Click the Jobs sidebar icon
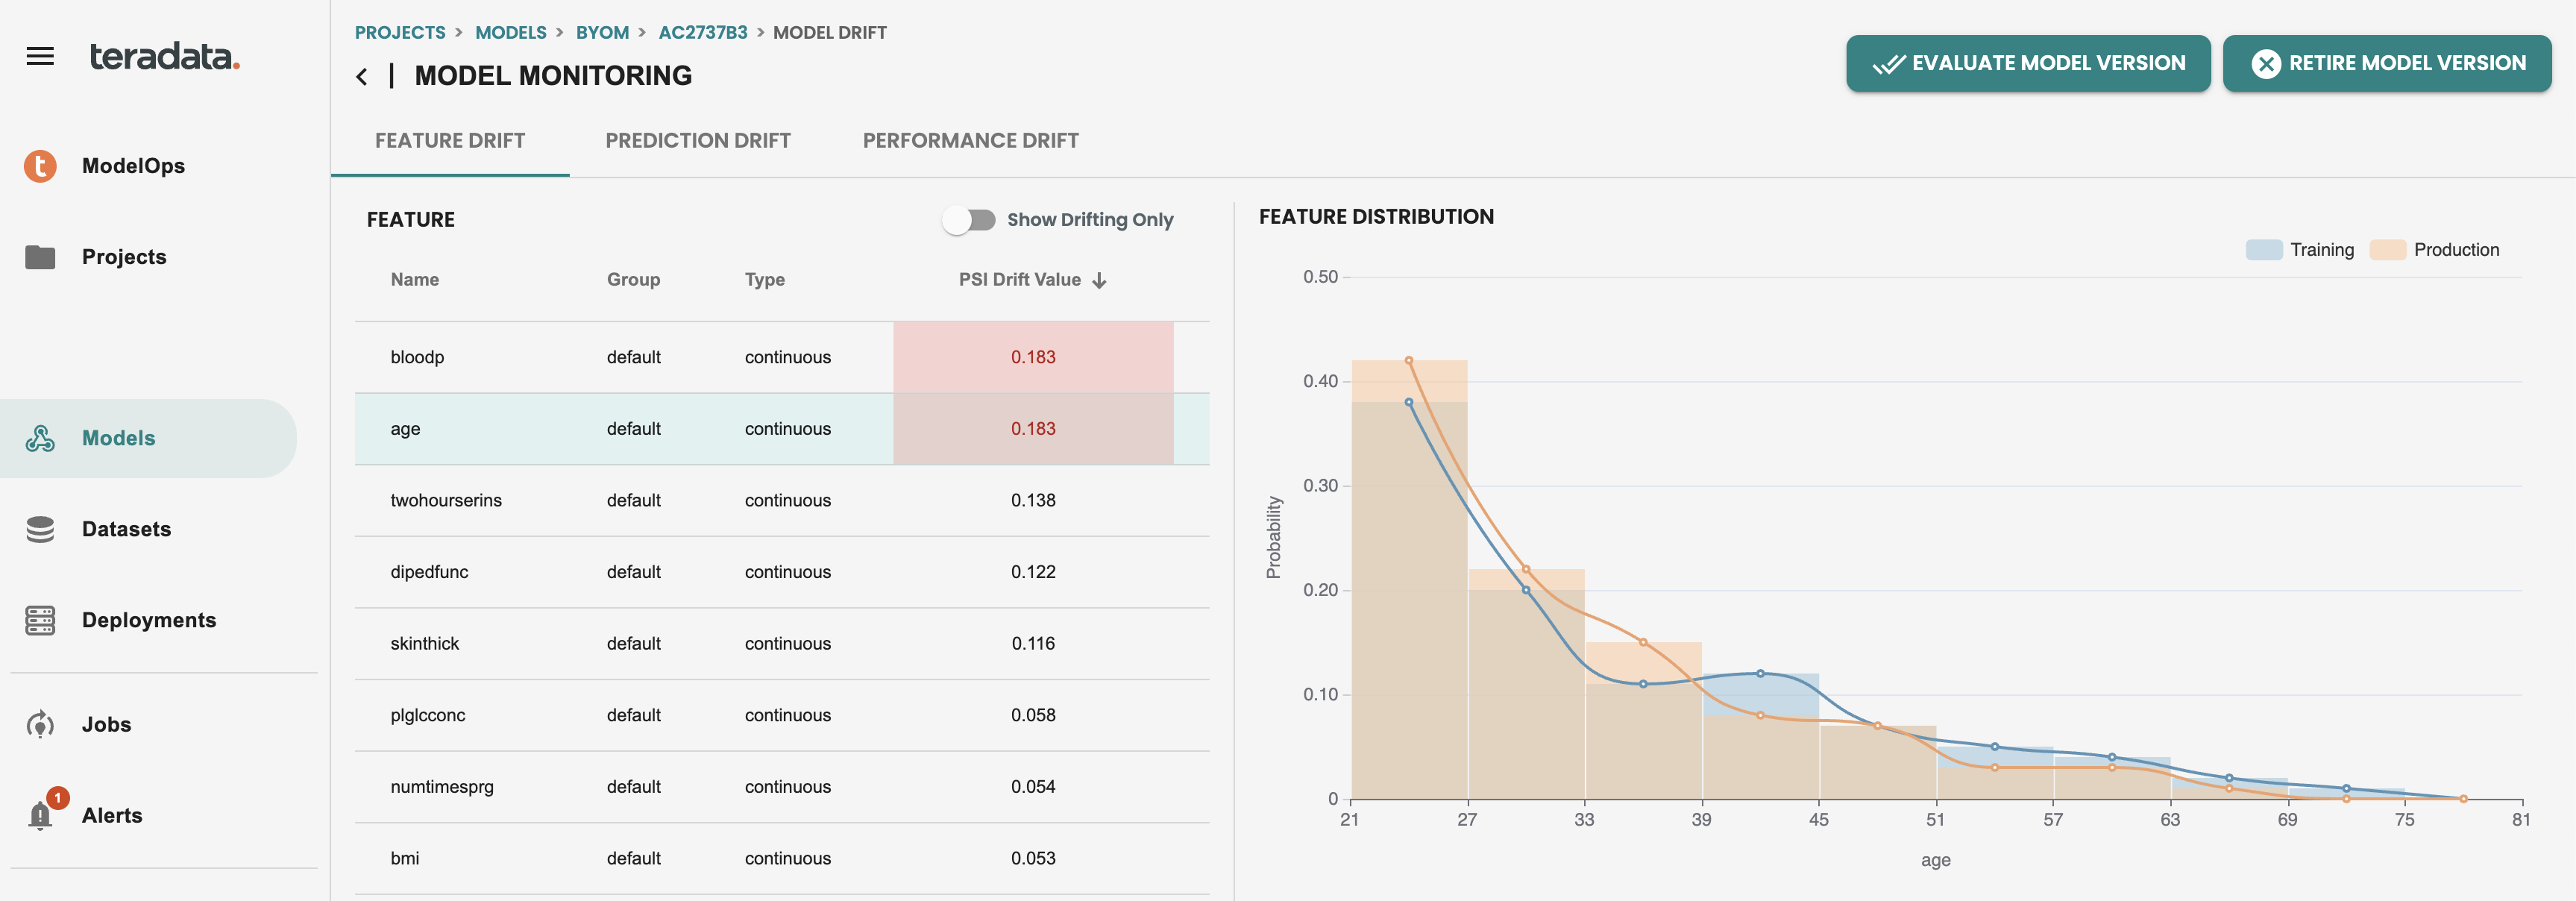 click(x=40, y=724)
